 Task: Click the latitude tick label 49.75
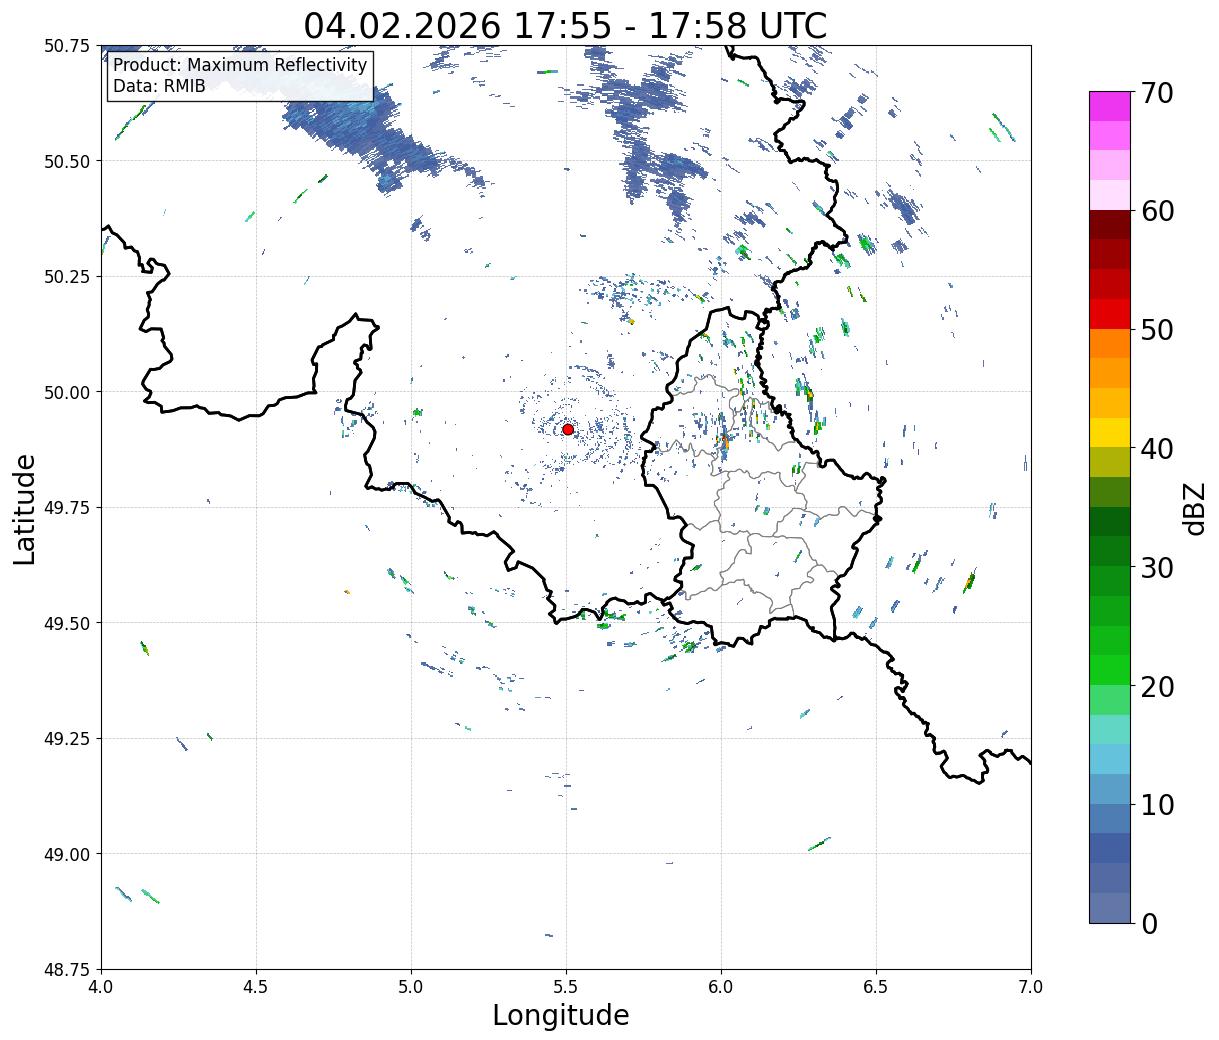coord(67,508)
